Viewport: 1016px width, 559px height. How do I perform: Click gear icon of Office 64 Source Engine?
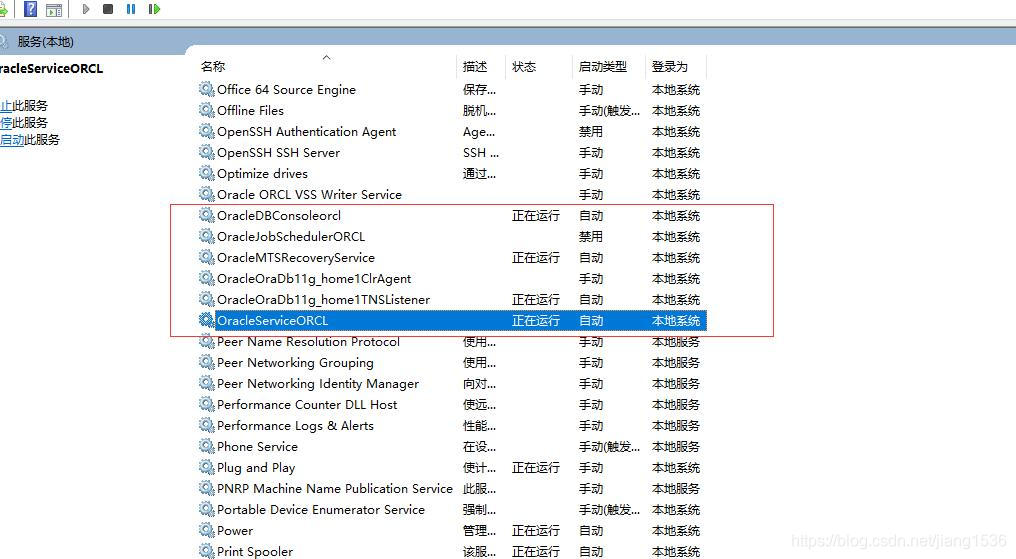coord(207,89)
